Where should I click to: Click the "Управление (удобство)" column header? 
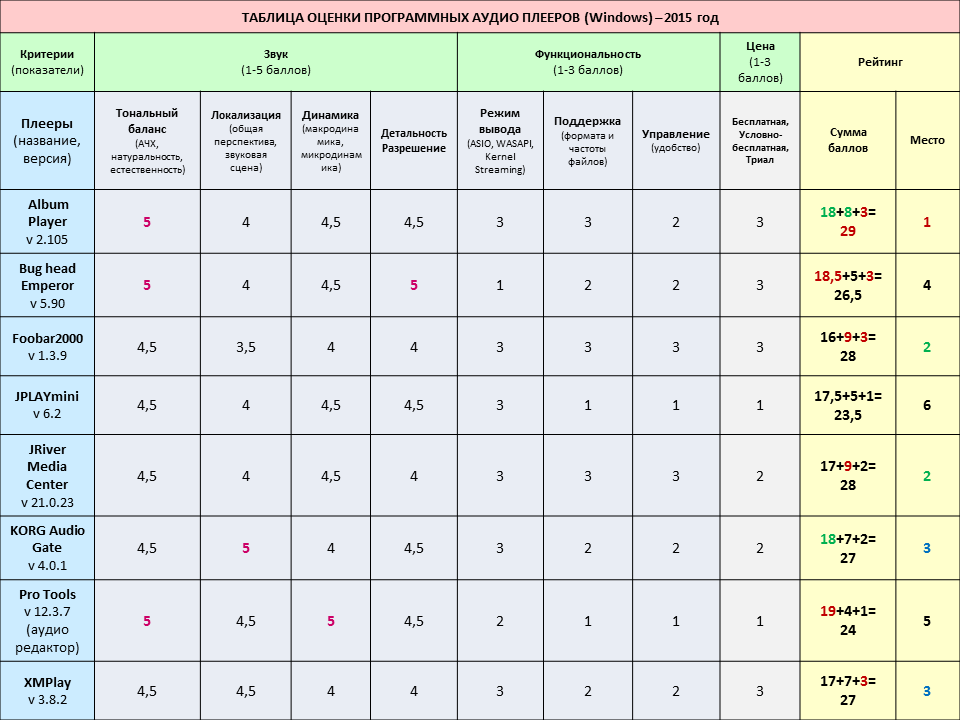[676, 140]
